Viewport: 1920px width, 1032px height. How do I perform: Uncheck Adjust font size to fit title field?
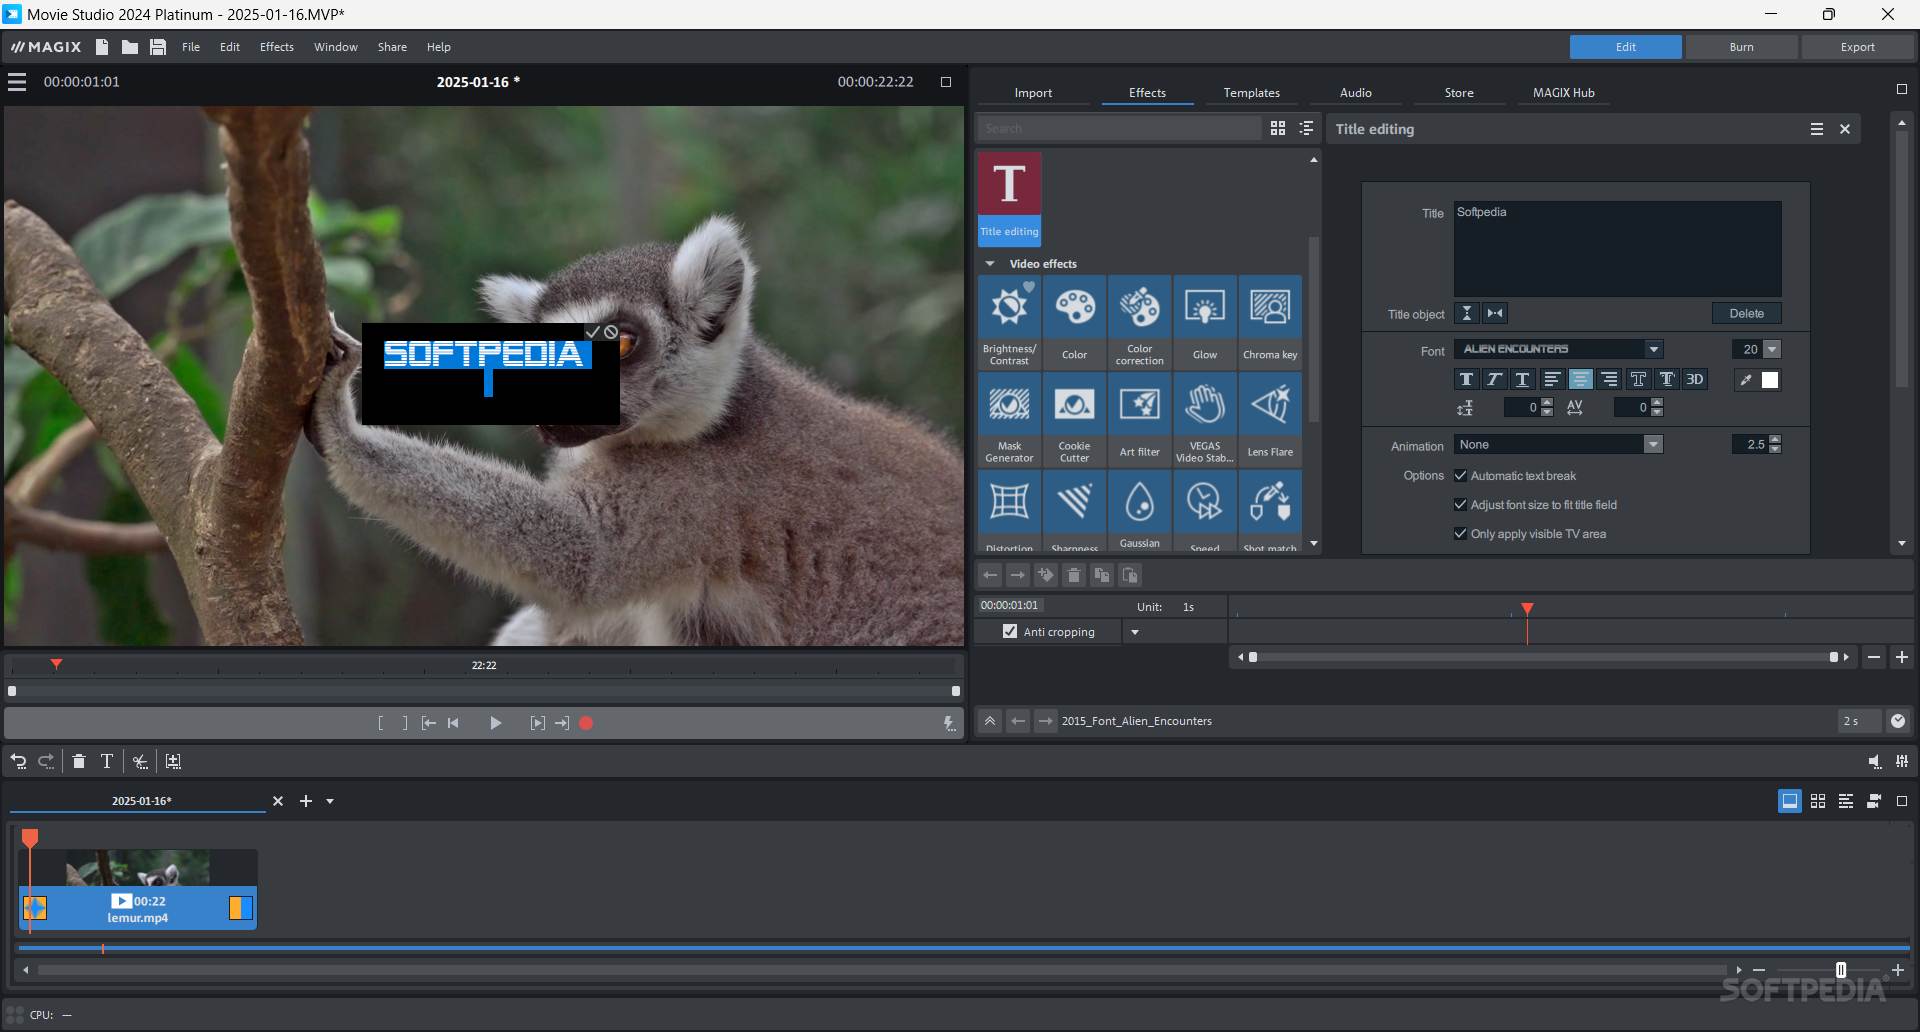[1460, 505]
